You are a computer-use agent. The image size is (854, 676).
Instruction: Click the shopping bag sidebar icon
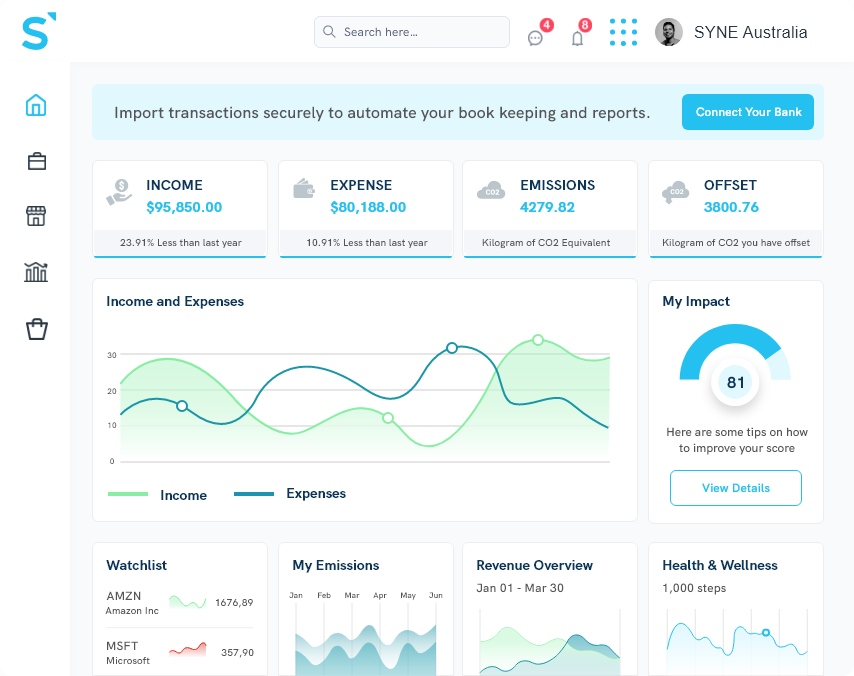(37, 329)
